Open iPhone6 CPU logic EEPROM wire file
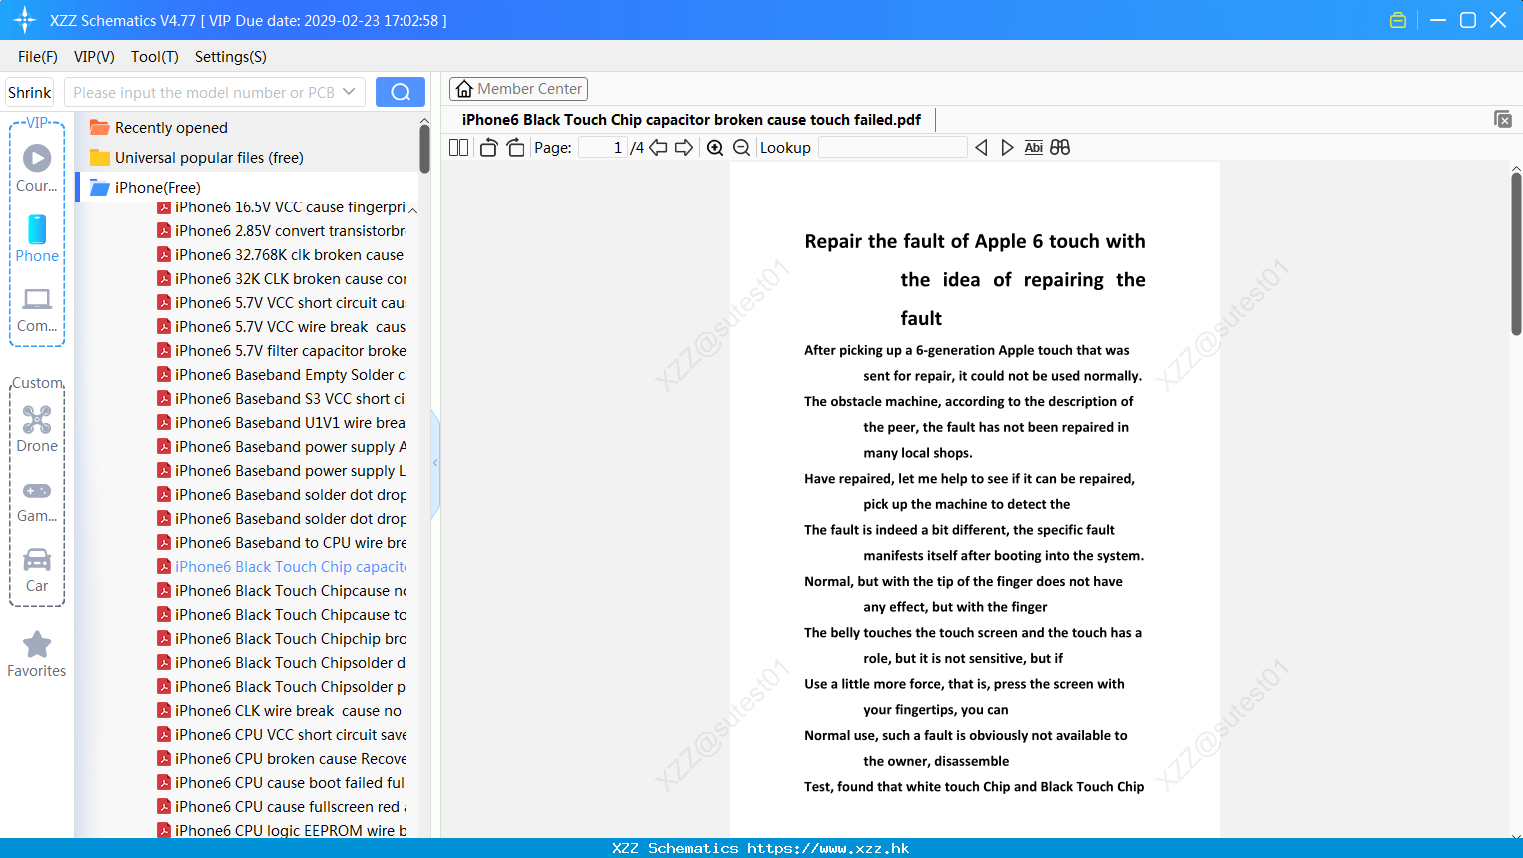 [x=282, y=829]
